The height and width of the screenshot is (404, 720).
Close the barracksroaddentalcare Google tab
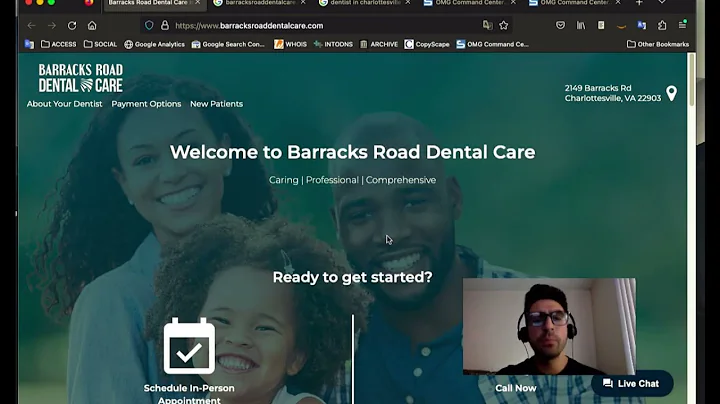[x=303, y=3]
